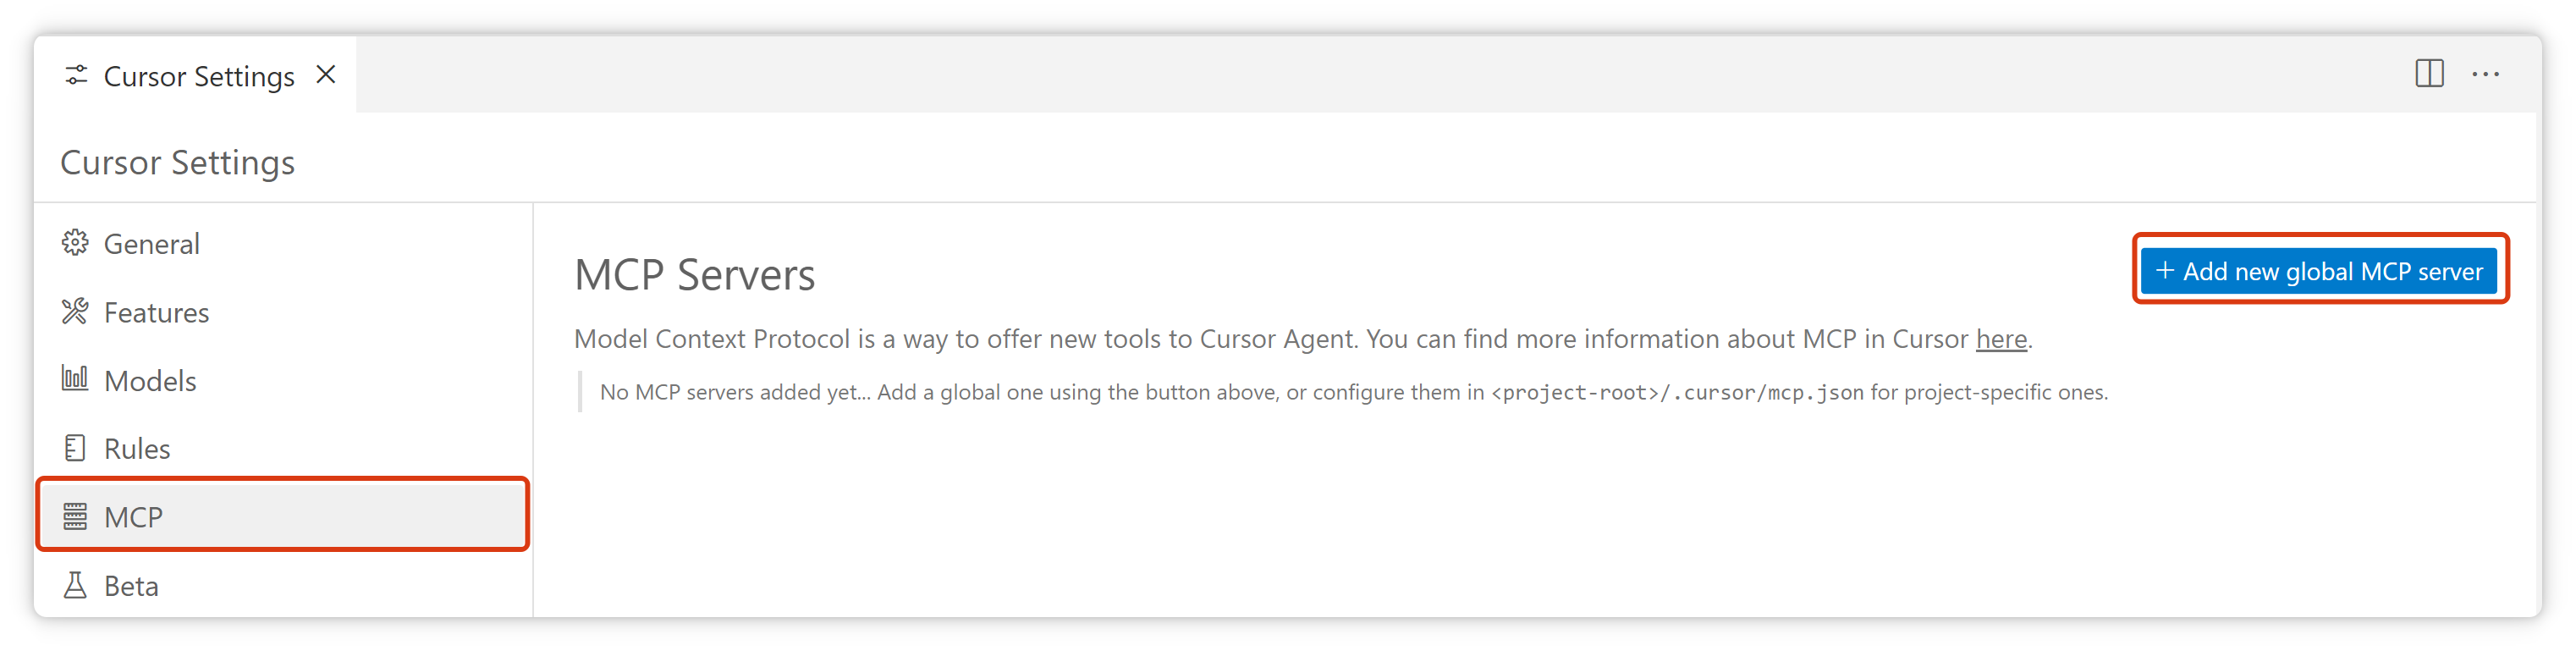Image resolution: width=2576 pixels, height=651 pixels.
Task: Close the Cursor Settings tab
Action: click(x=326, y=75)
